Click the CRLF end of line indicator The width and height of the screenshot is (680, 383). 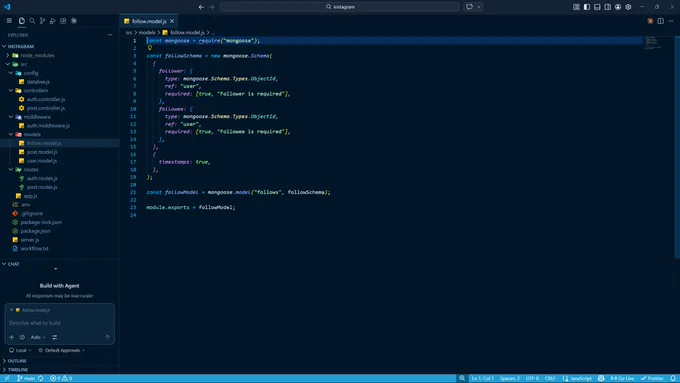(550, 378)
